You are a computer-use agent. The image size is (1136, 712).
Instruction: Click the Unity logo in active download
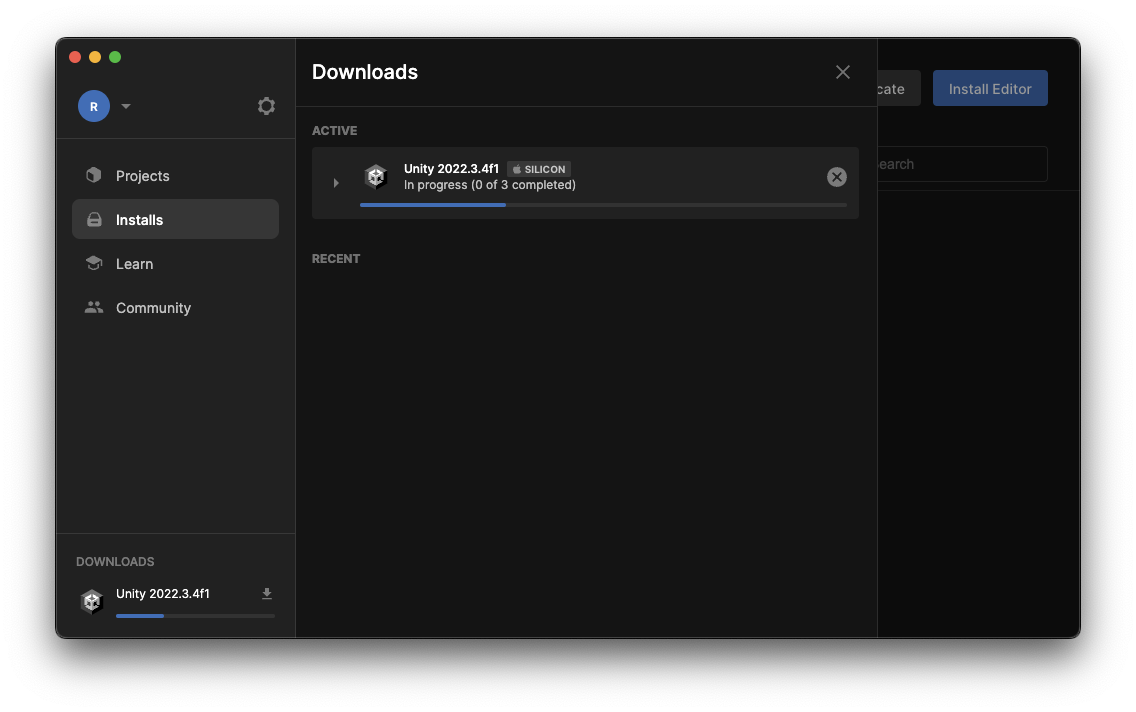[x=376, y=176]
